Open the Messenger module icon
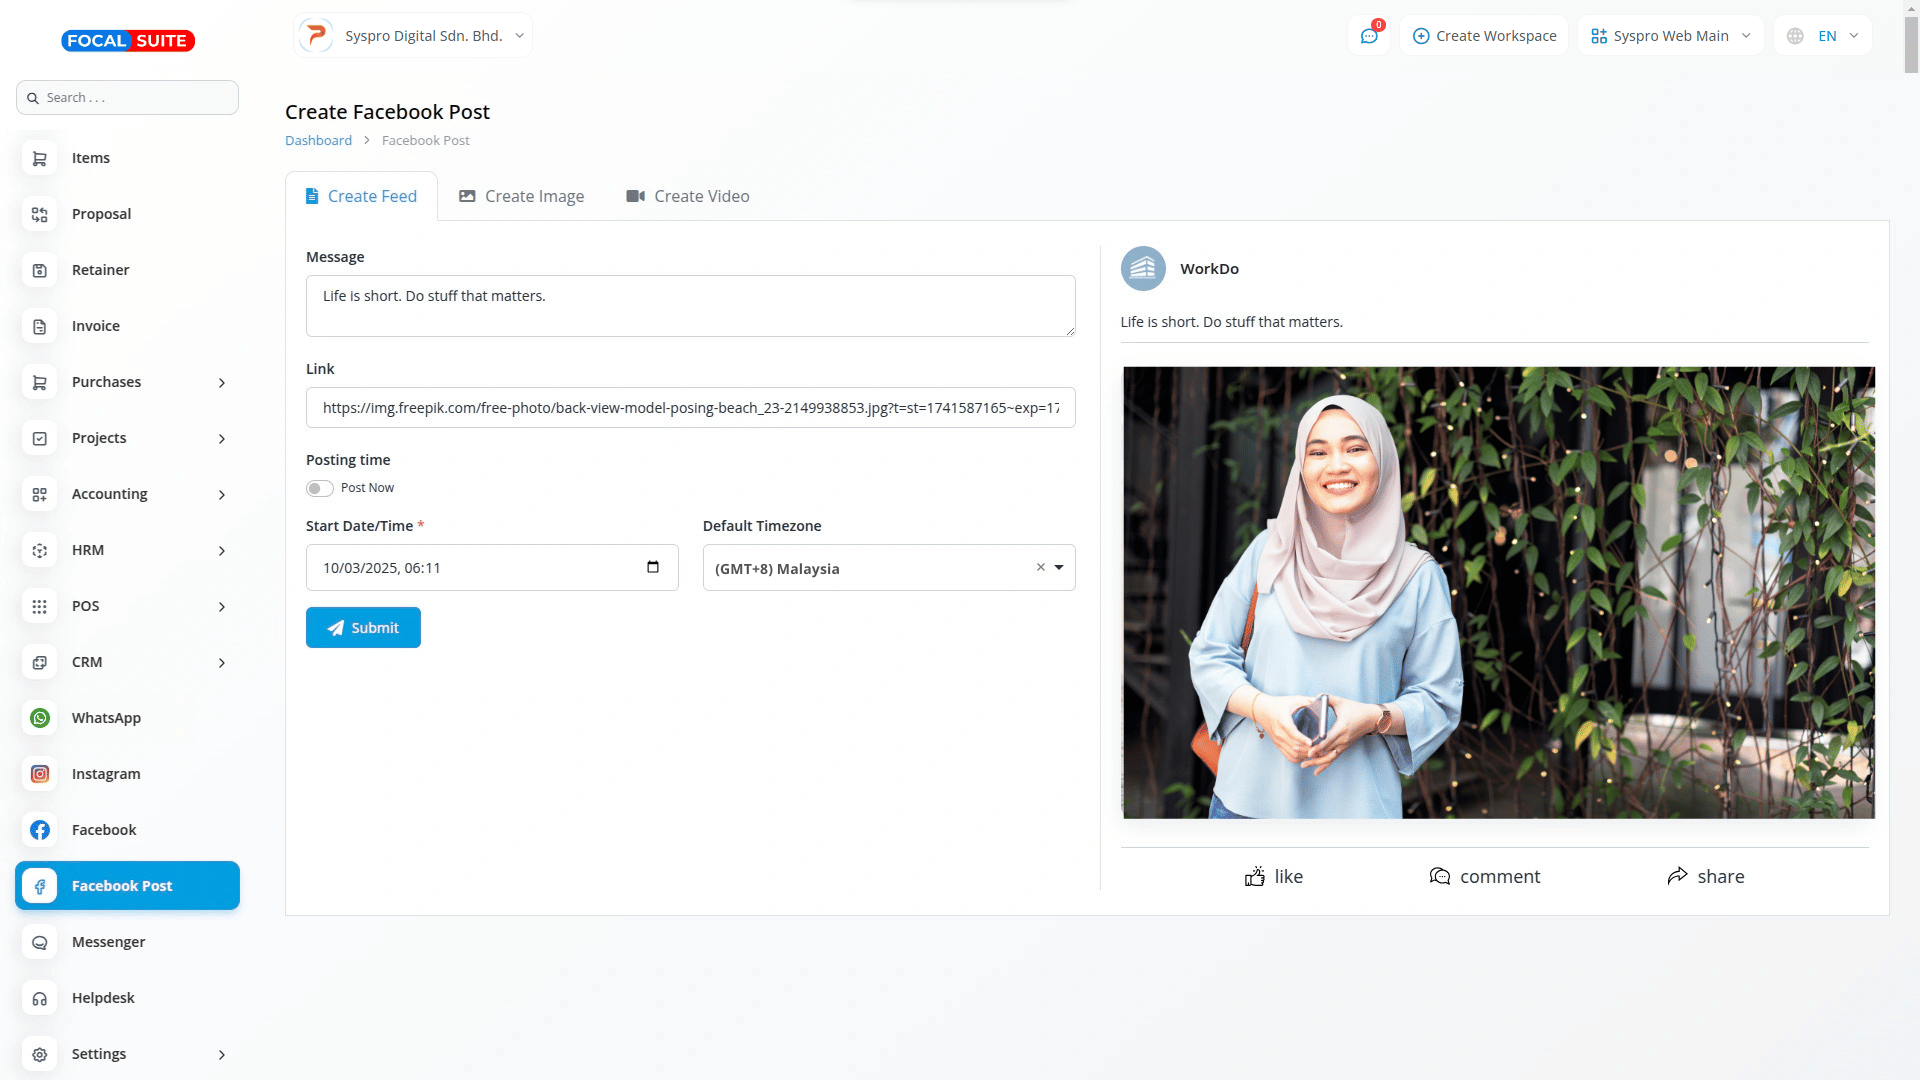 click(x=40, y=942)
